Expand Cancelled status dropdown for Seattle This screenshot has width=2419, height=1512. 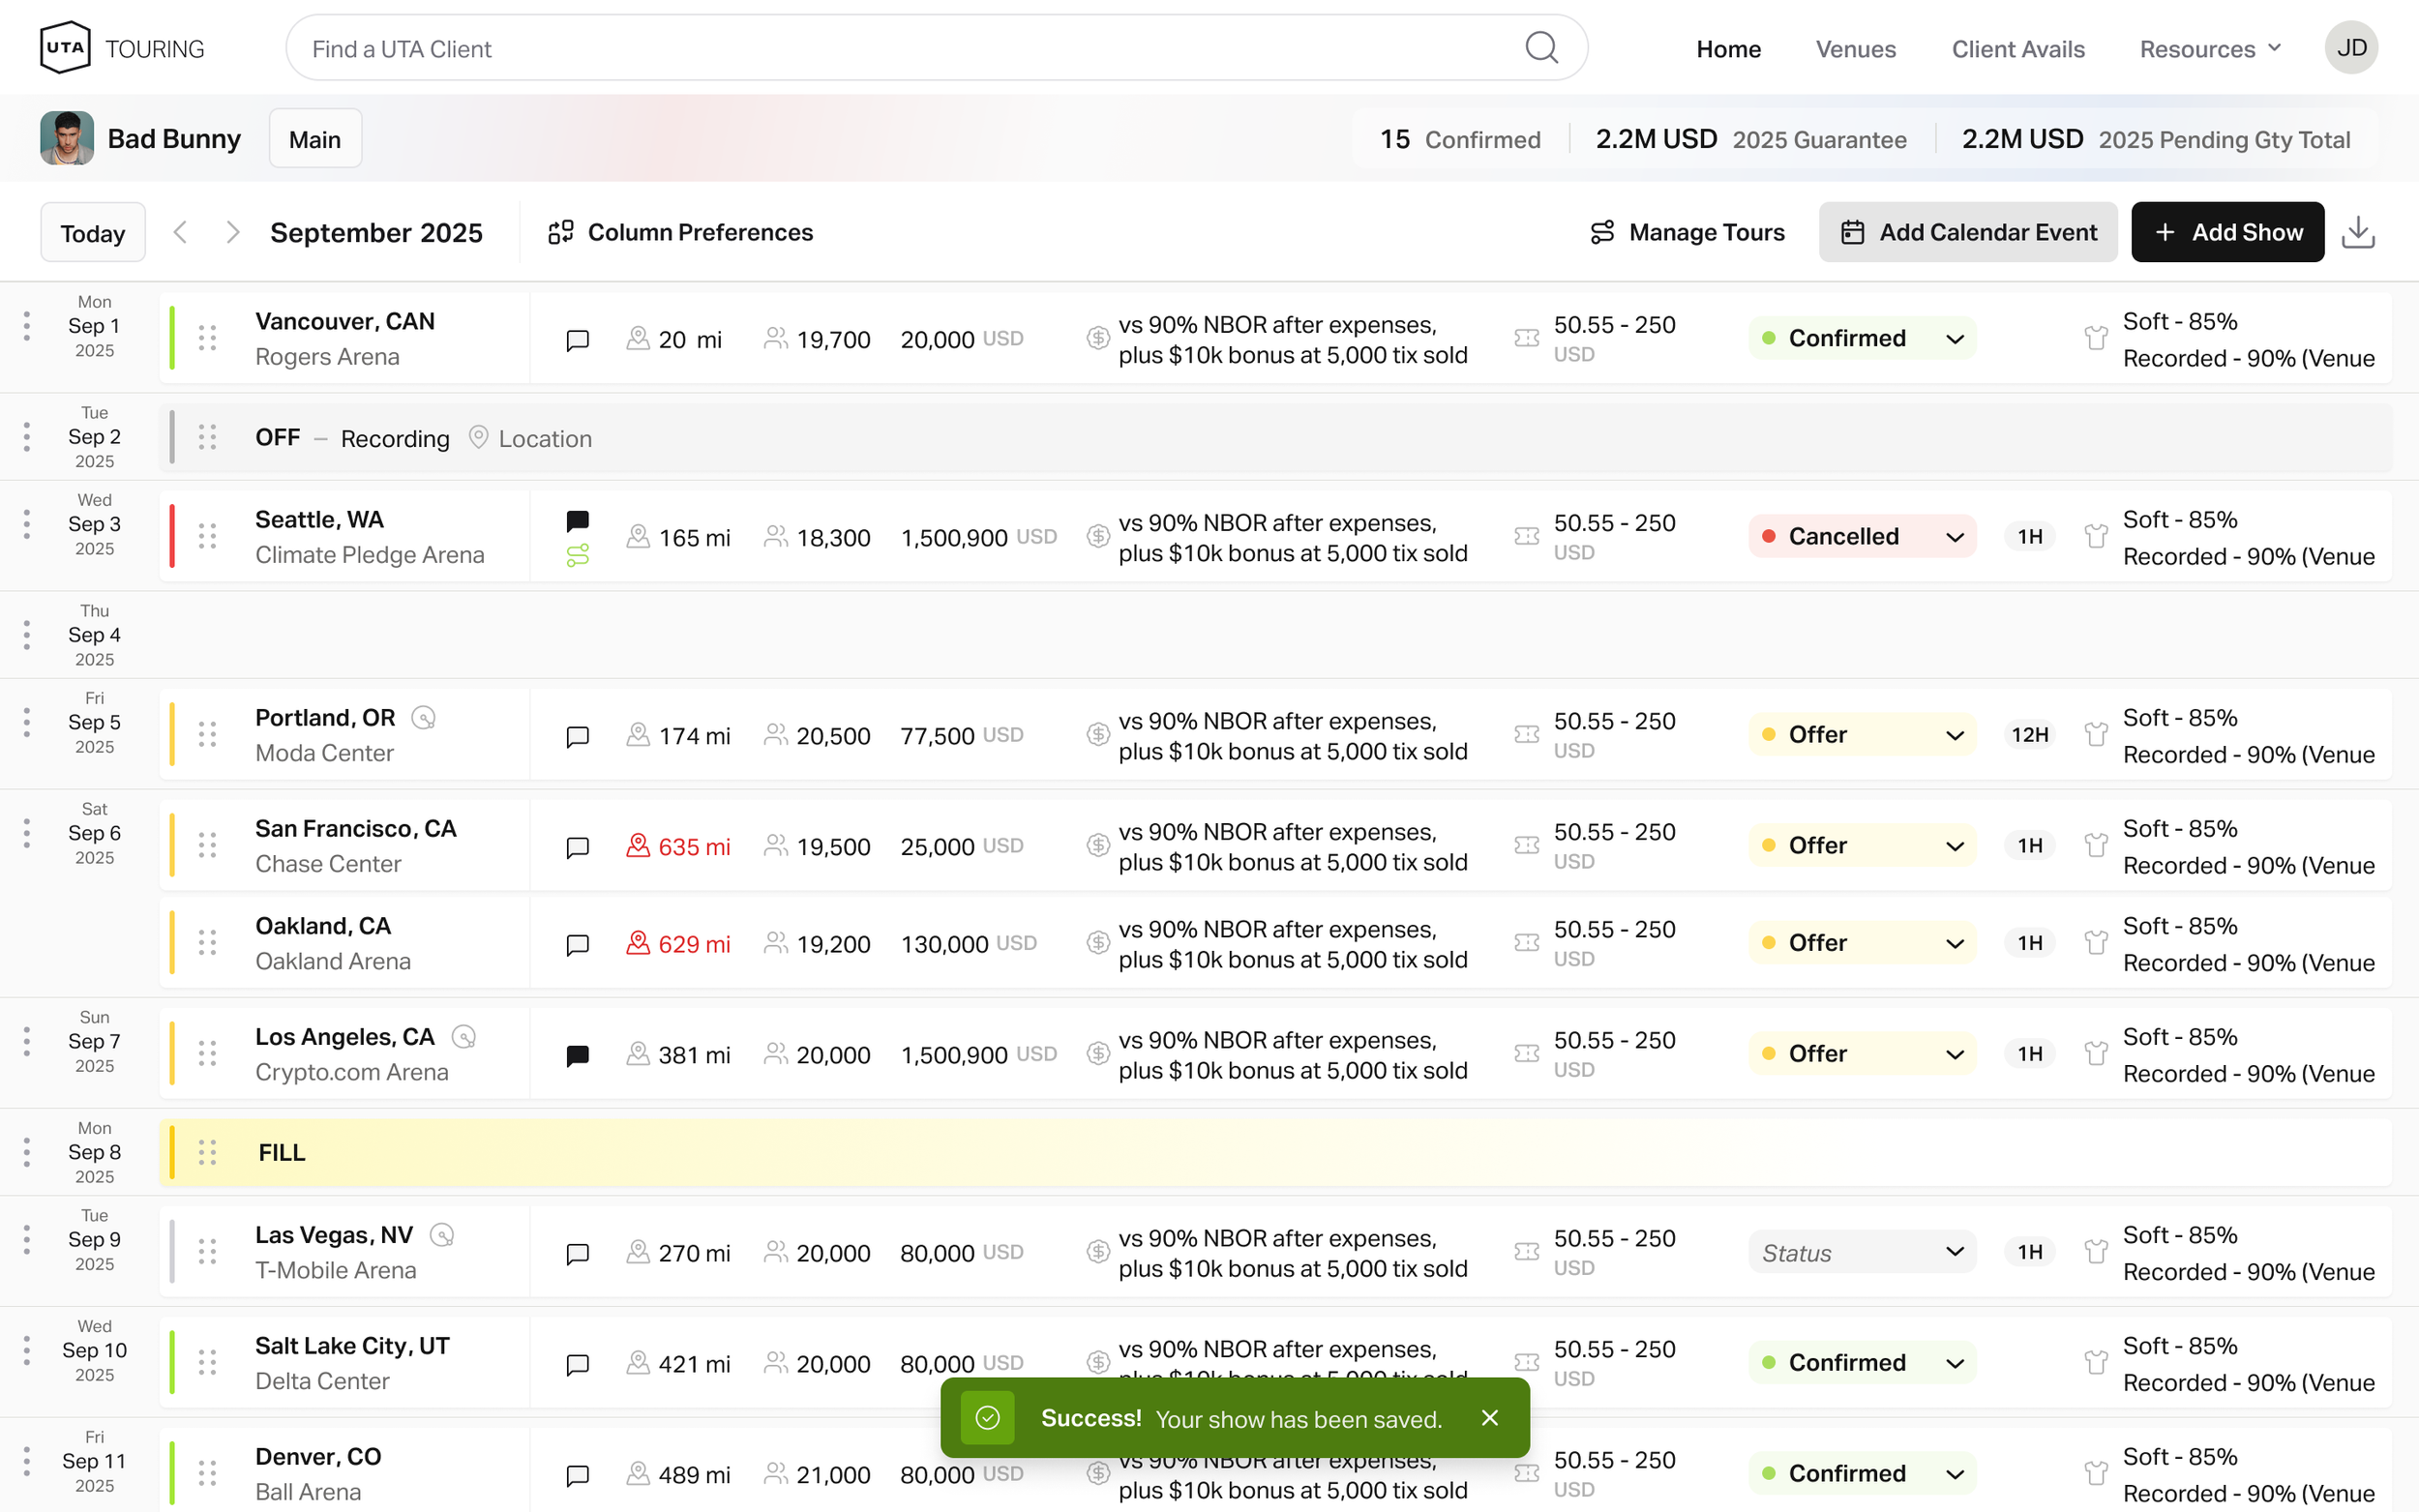coord(1861,537)
